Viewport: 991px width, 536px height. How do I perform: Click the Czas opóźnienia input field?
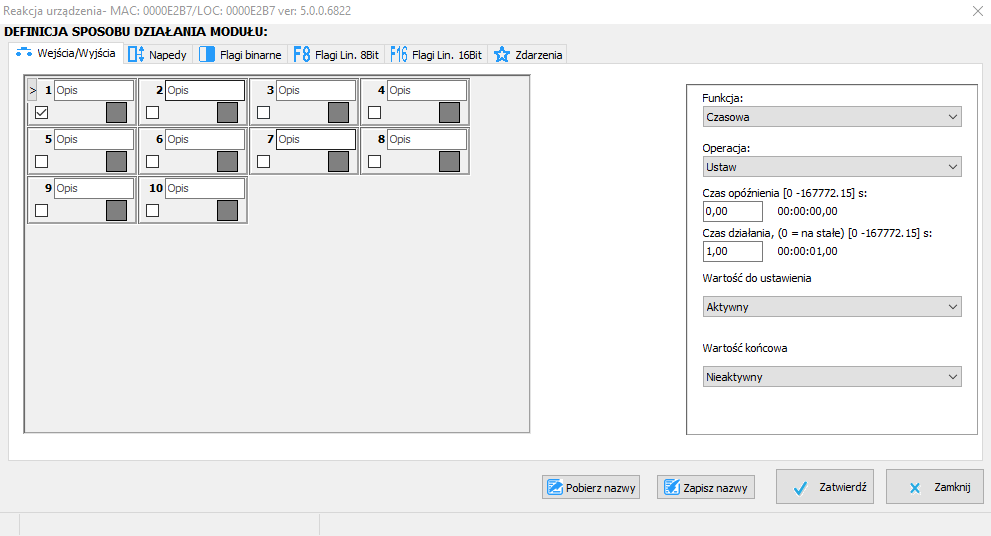pos(733,211)
